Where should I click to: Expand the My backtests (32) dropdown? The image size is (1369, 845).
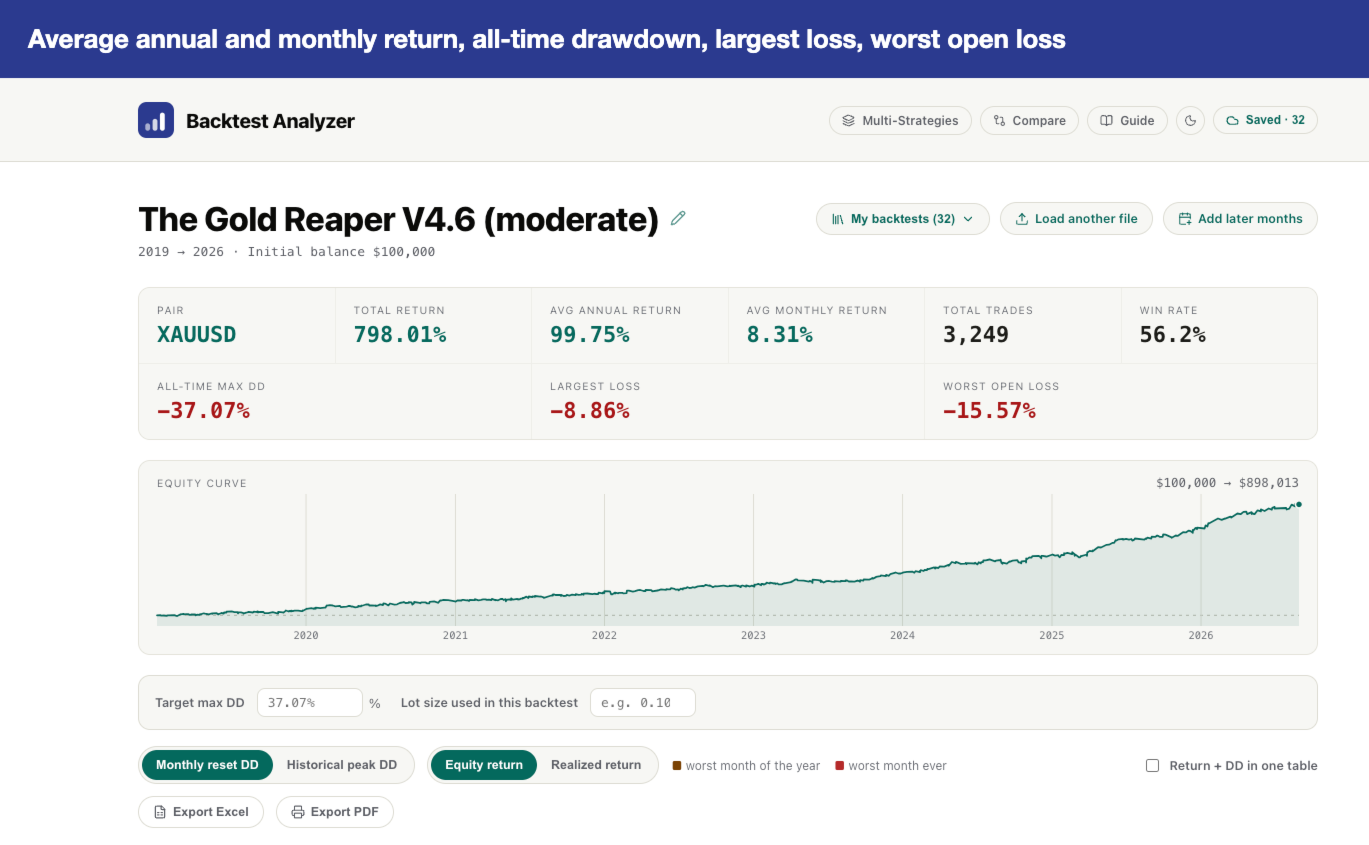point(903,219)
